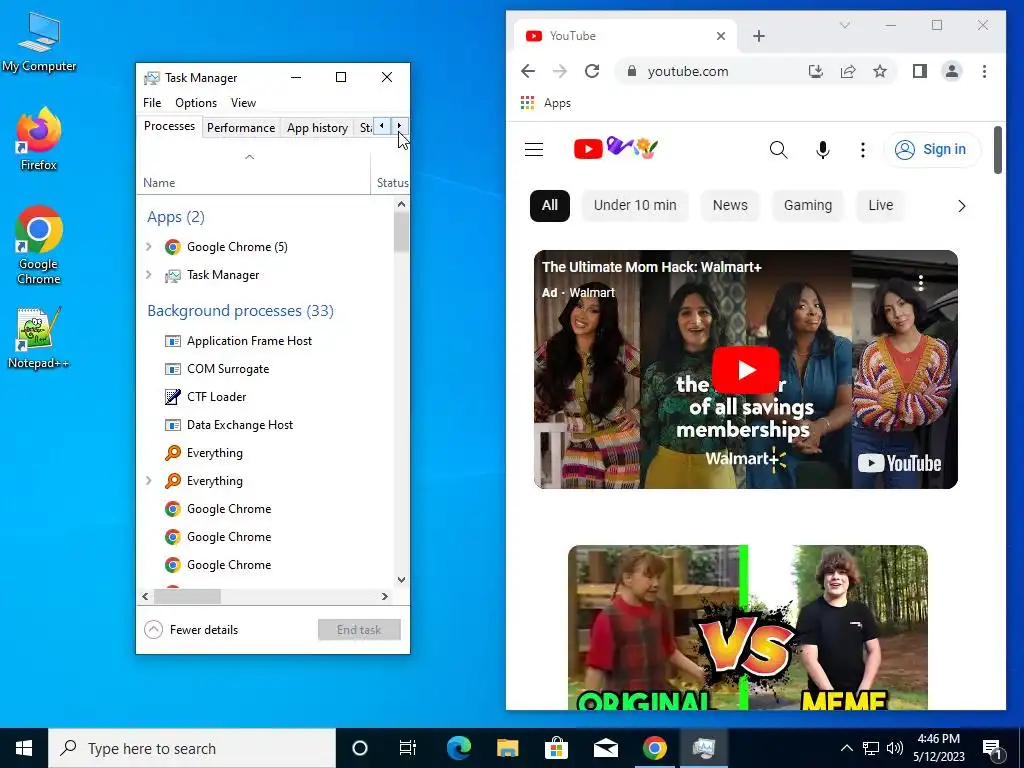Bookmark this page with star icon
Image resolution: width=1024 pixels, height=768 pixels.
coord(880,71)
